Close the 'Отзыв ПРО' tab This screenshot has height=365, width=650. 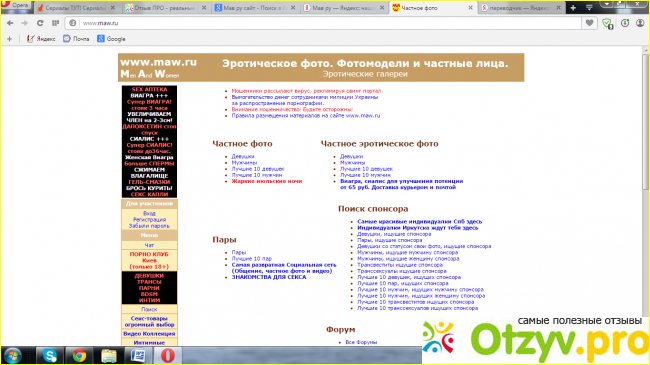pos(204,8)
